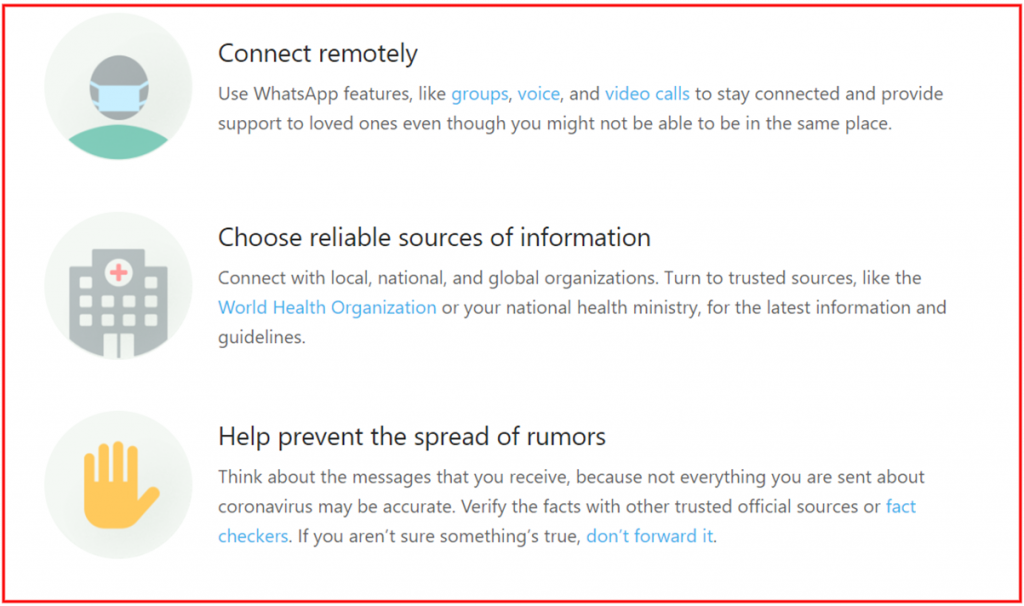1024x606 pixels.
Task: Click the word 'guidelines' in the sources paragraph
Action: [261, 338]
